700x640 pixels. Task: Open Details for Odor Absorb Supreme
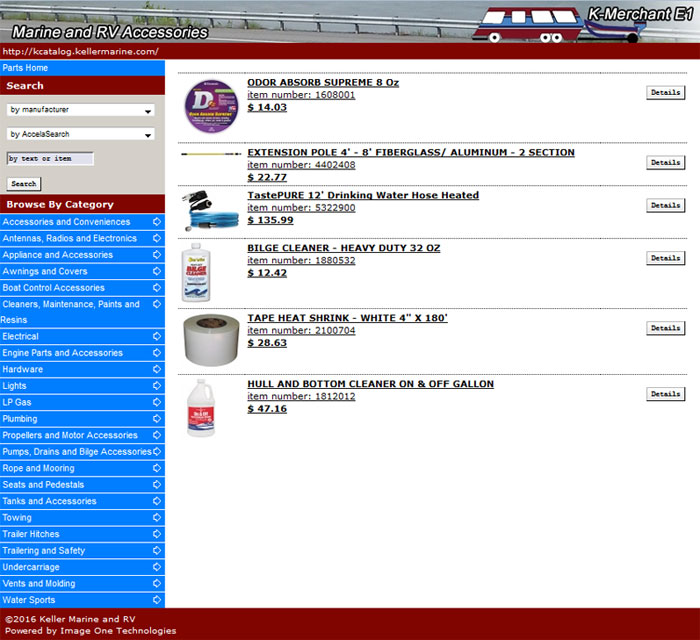click(x=666, y=93)
